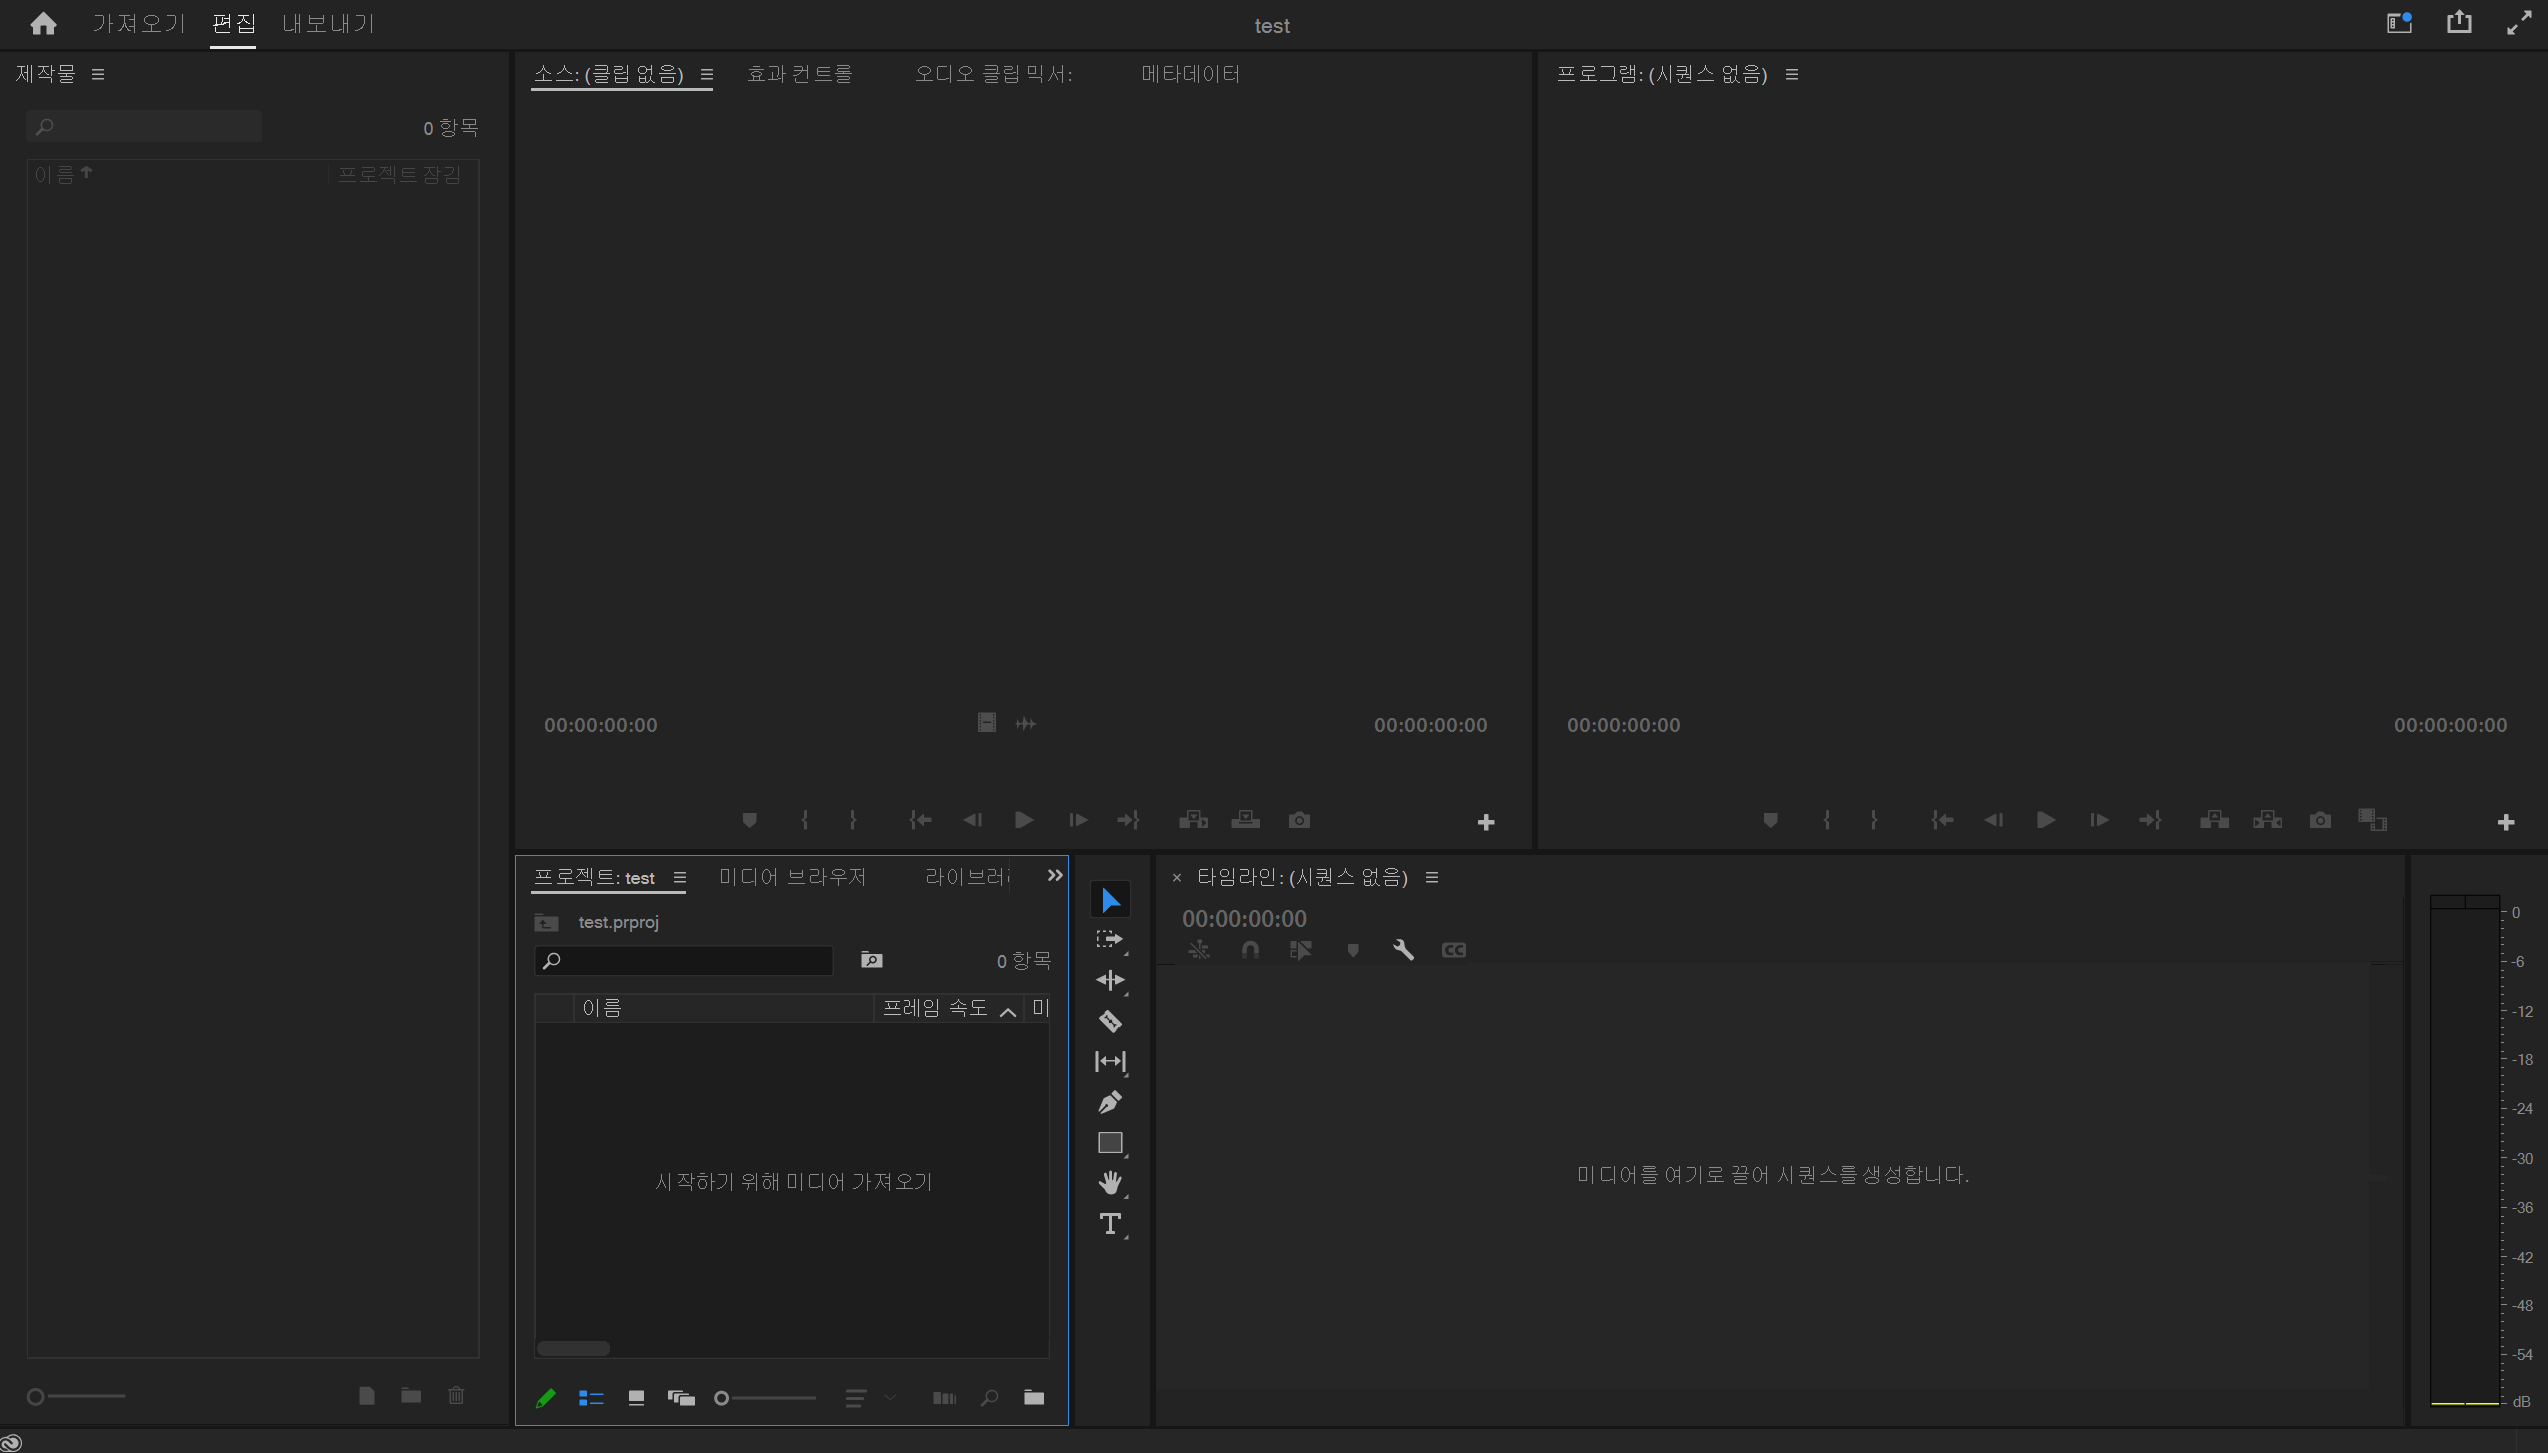Click Export Frame camera in Source monitor
Screen dimensions: 2548x1453
click(x=1299, y=820)
